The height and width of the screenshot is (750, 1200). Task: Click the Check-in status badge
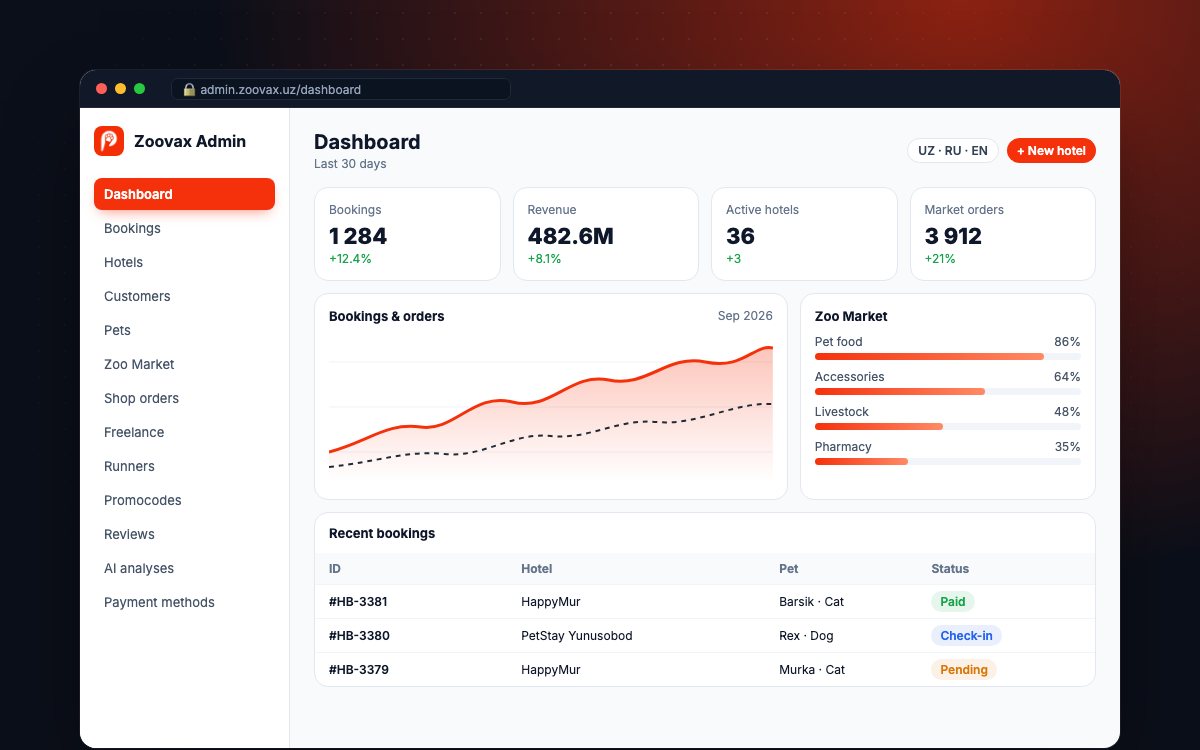pyautogui.click(x=966, y=636)
